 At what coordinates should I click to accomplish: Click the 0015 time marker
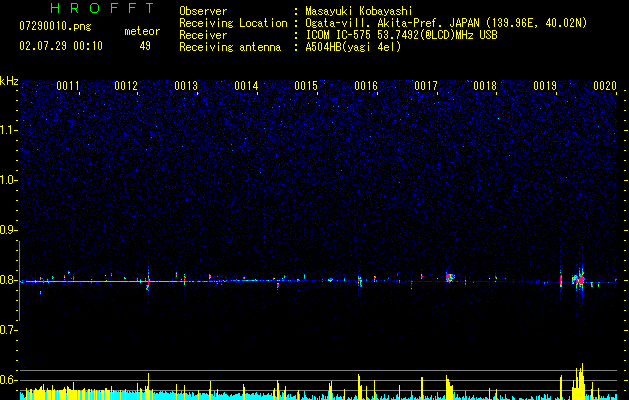click(x=306, y=86)
